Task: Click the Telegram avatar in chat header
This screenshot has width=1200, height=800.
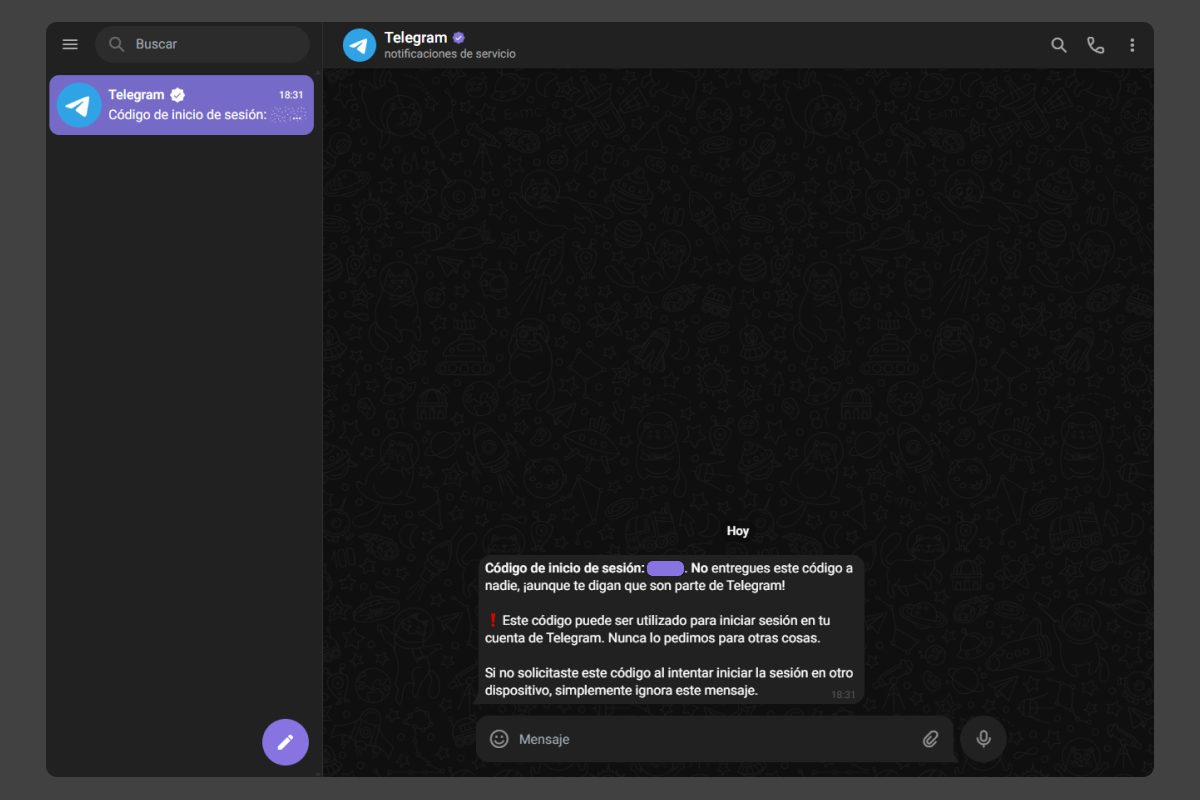Action: (359, 45)
